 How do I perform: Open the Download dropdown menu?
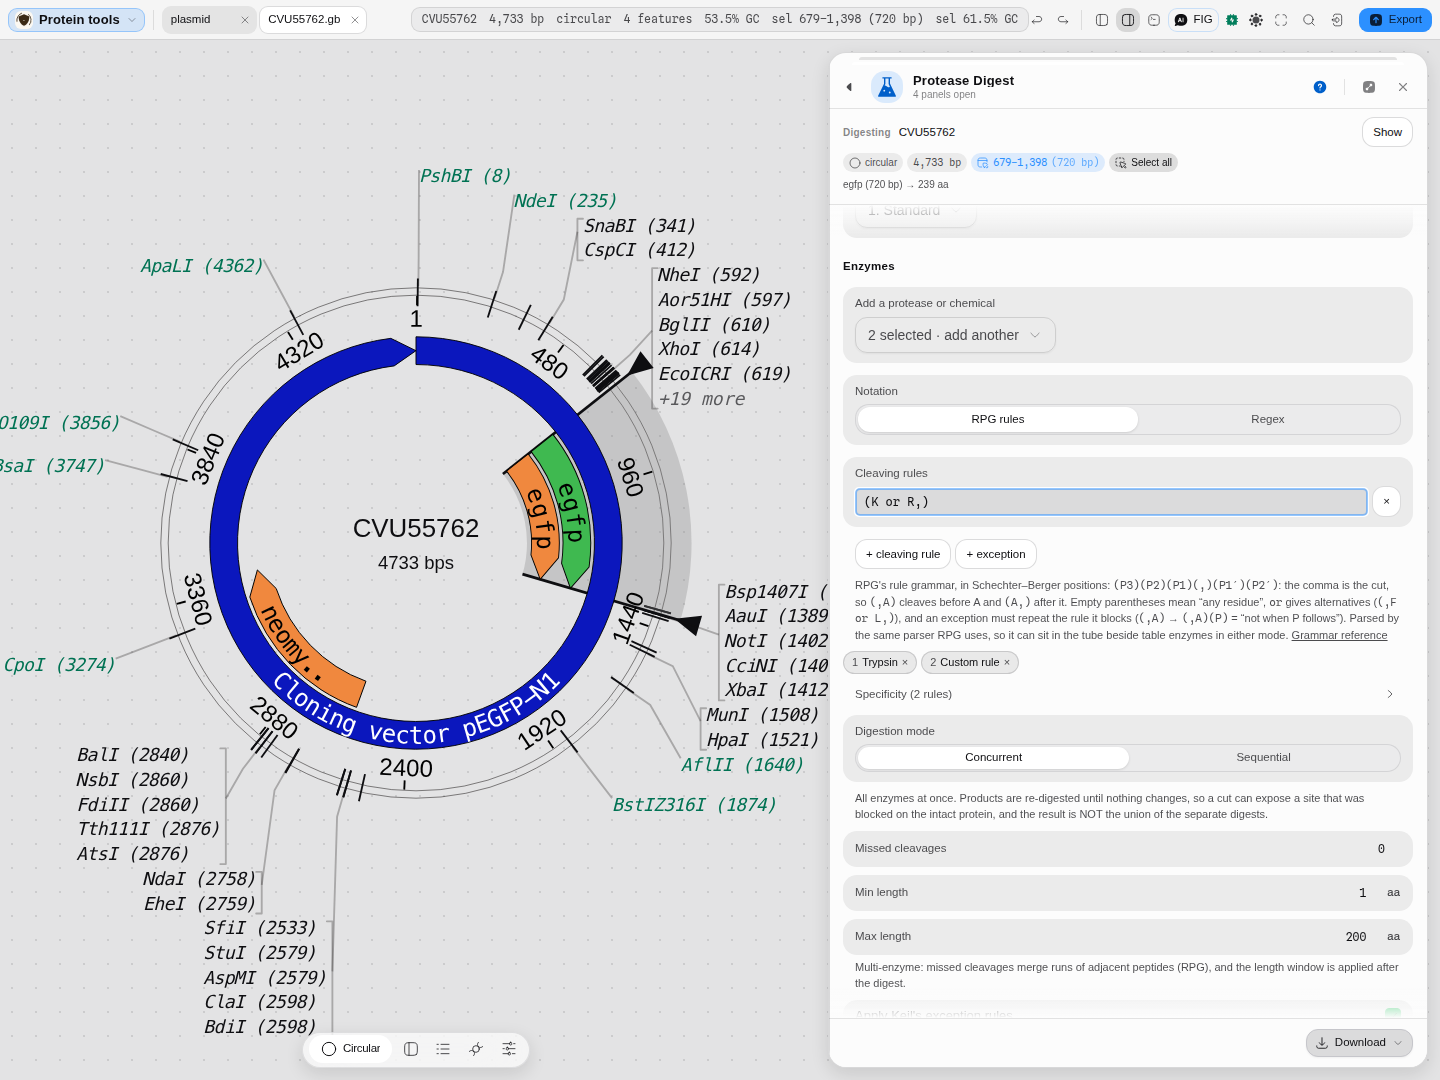1359,1043
